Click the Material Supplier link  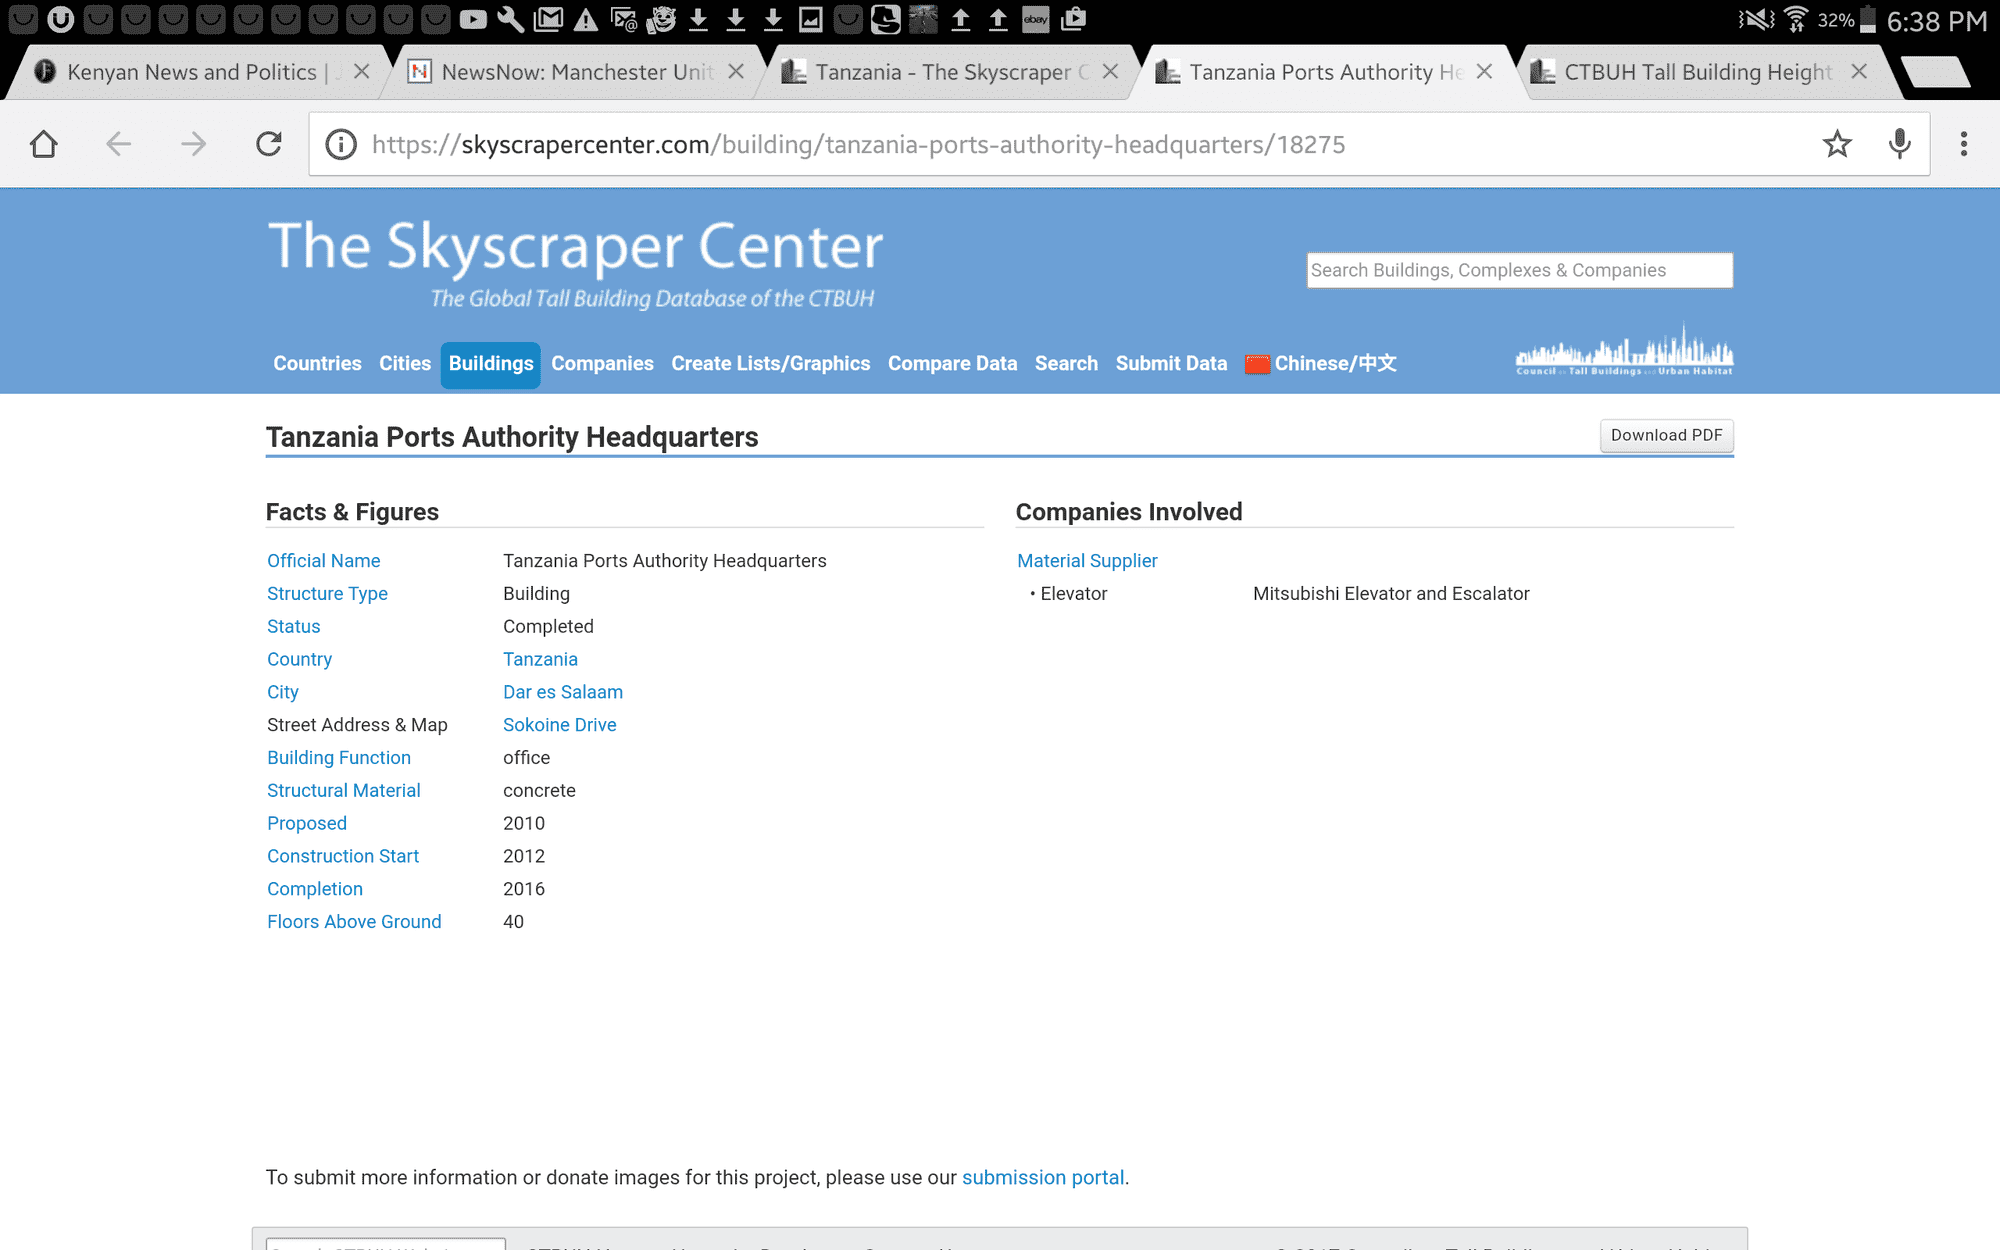pyautogui.click(x=1087, y=561)
